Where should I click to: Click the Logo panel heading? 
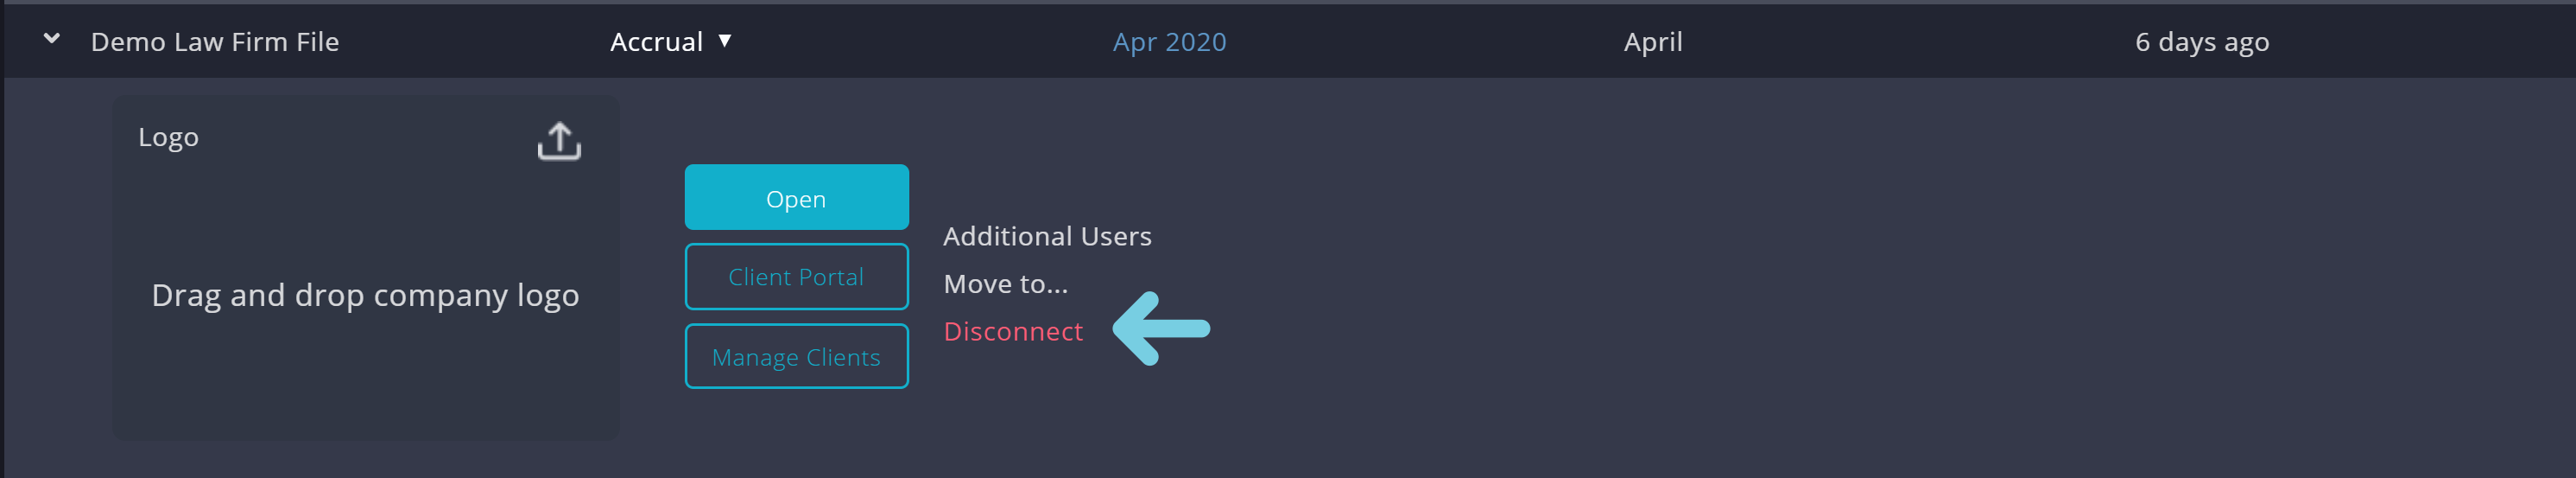point(168,137)
